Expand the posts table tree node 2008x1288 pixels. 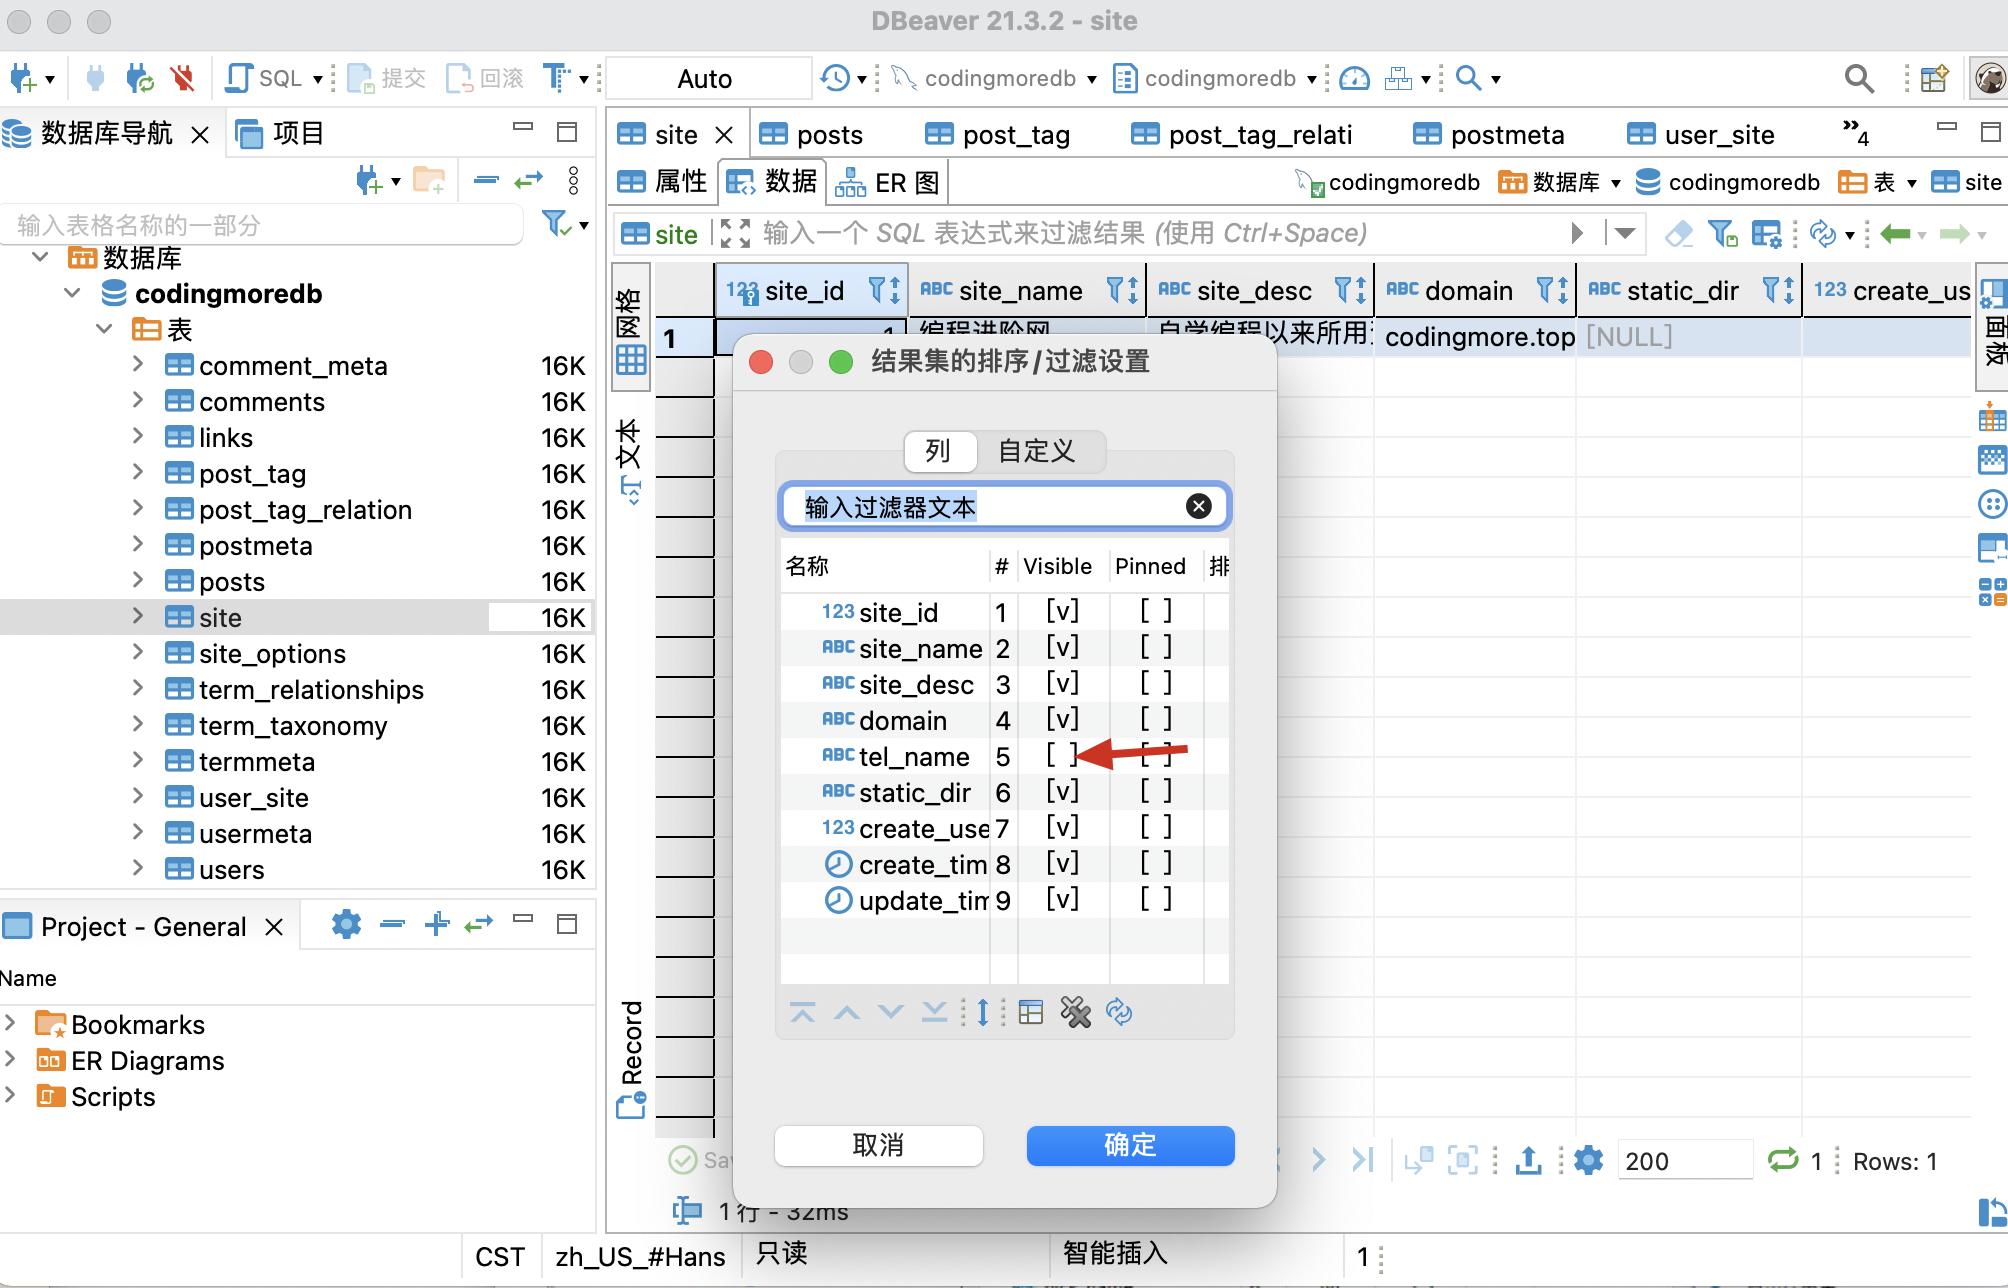pos(138,581)
